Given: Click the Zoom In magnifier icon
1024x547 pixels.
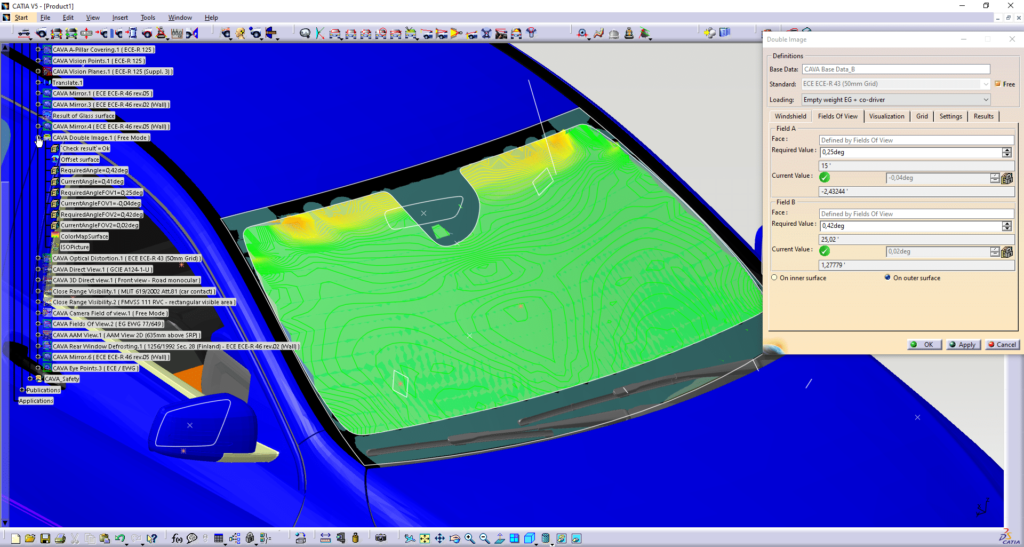Looking at the screenshot, I should click(x=470, y=539).
